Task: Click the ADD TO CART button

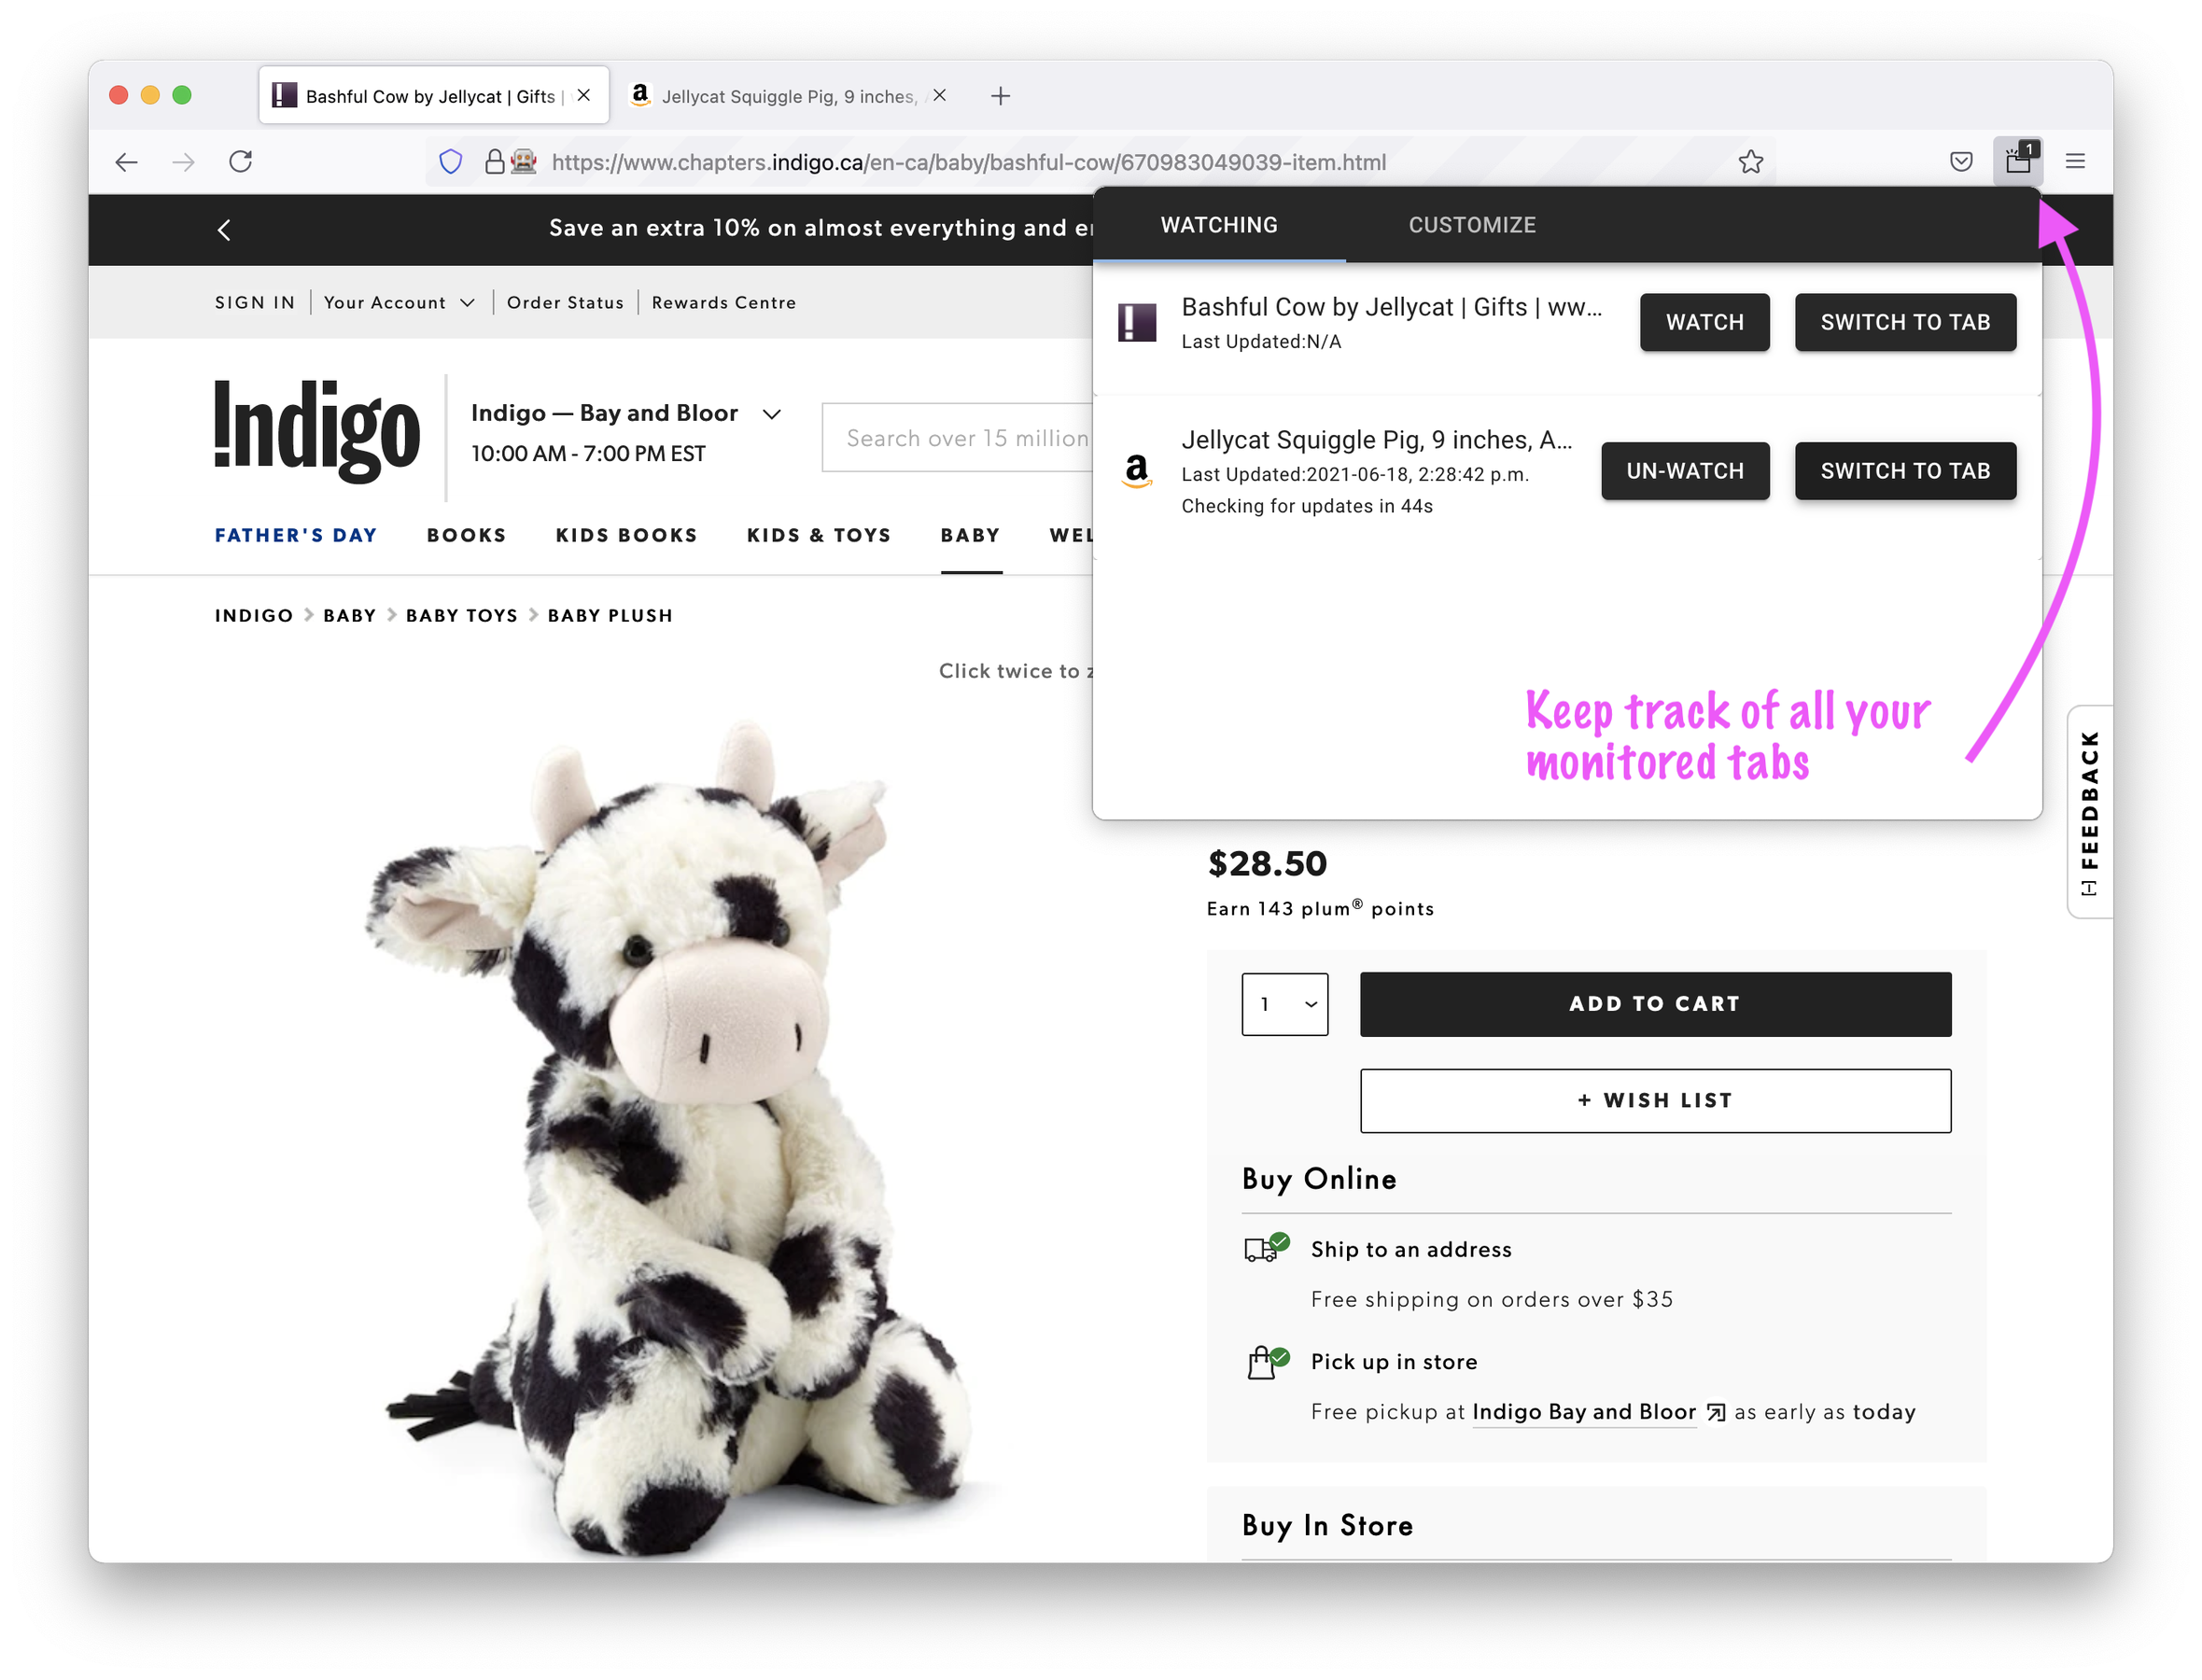Action: click(x=1655, y=1005)
